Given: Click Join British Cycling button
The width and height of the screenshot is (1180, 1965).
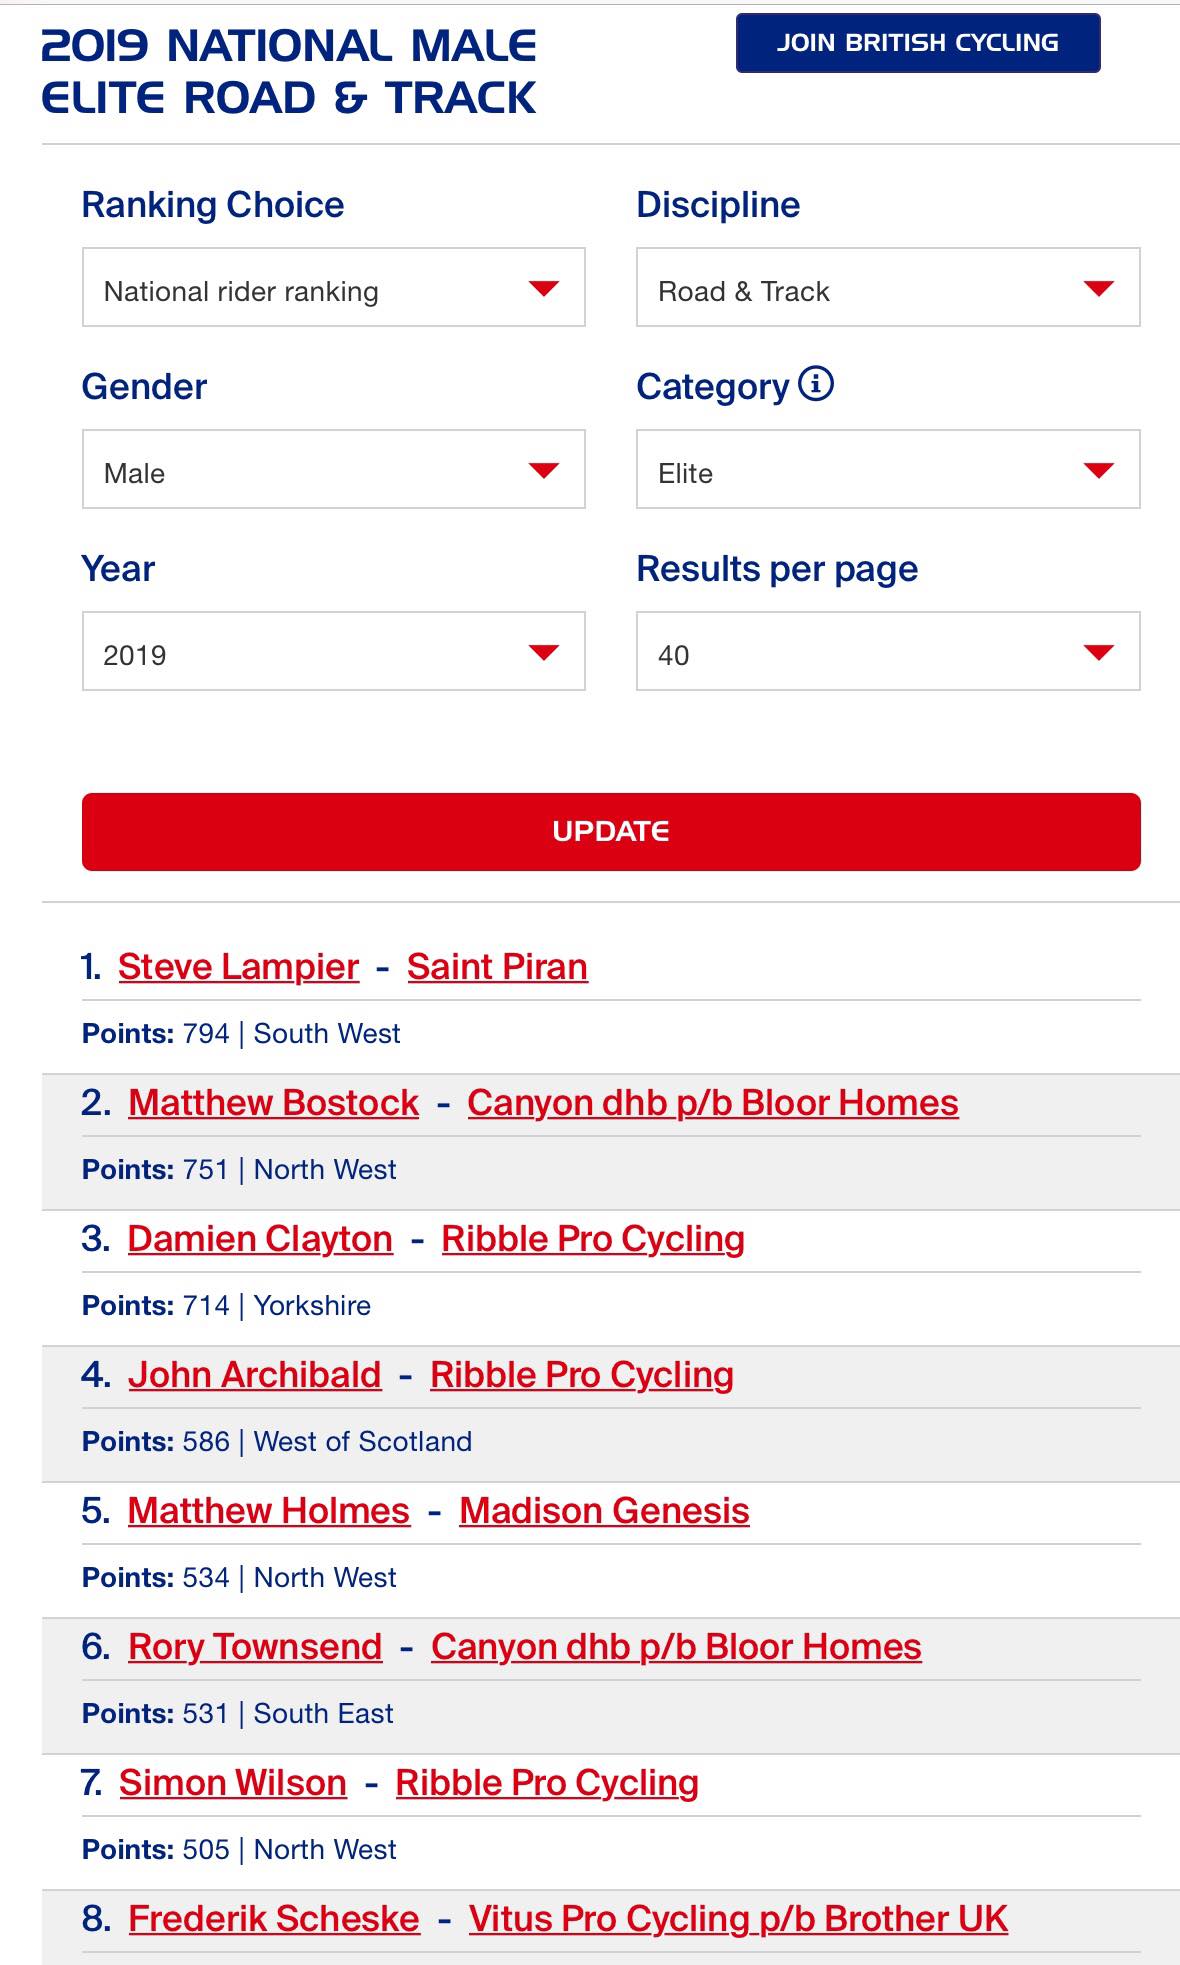Looking at the screenshot, I should coord(918,43).
